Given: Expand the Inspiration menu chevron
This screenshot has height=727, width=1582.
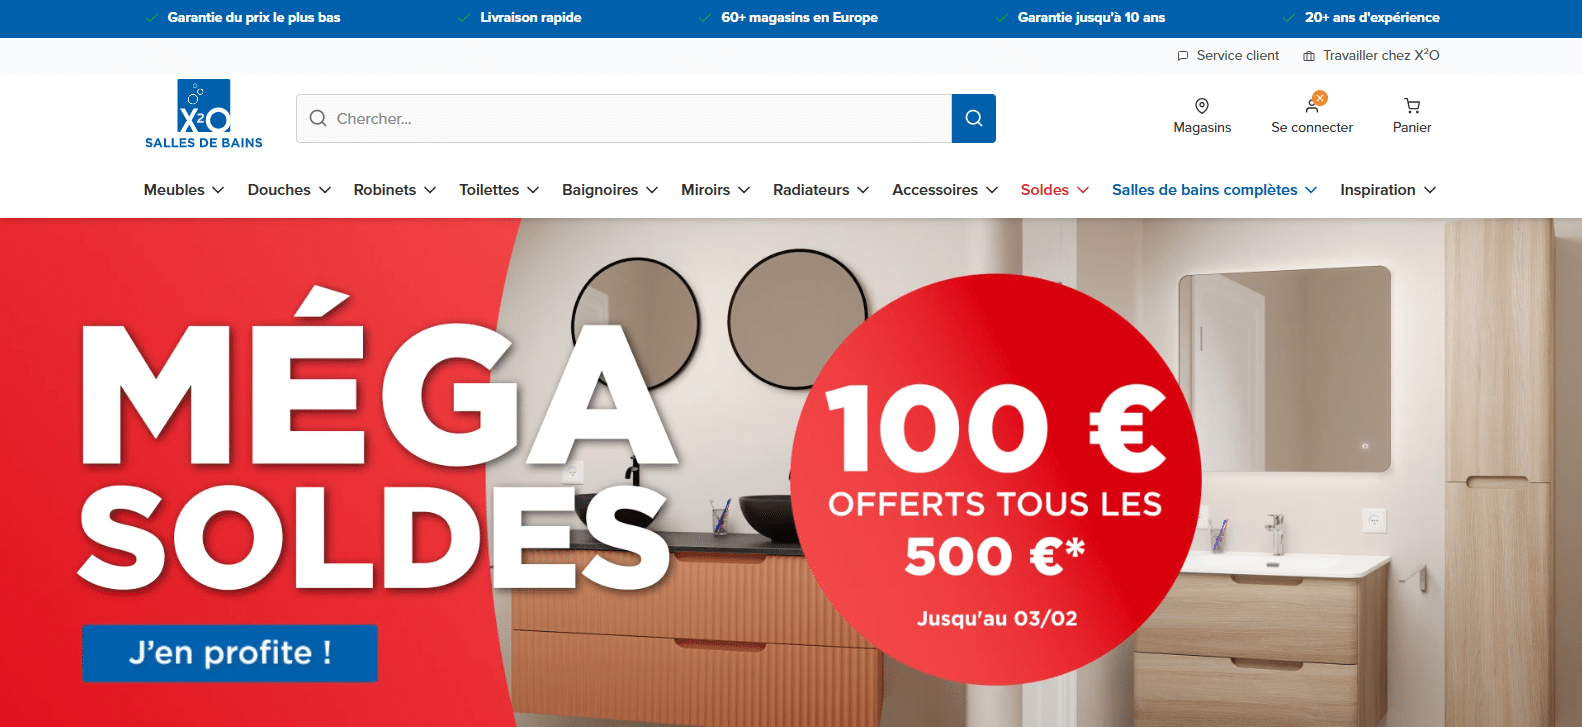Looking at the screenshot, I should point(1430,190).
